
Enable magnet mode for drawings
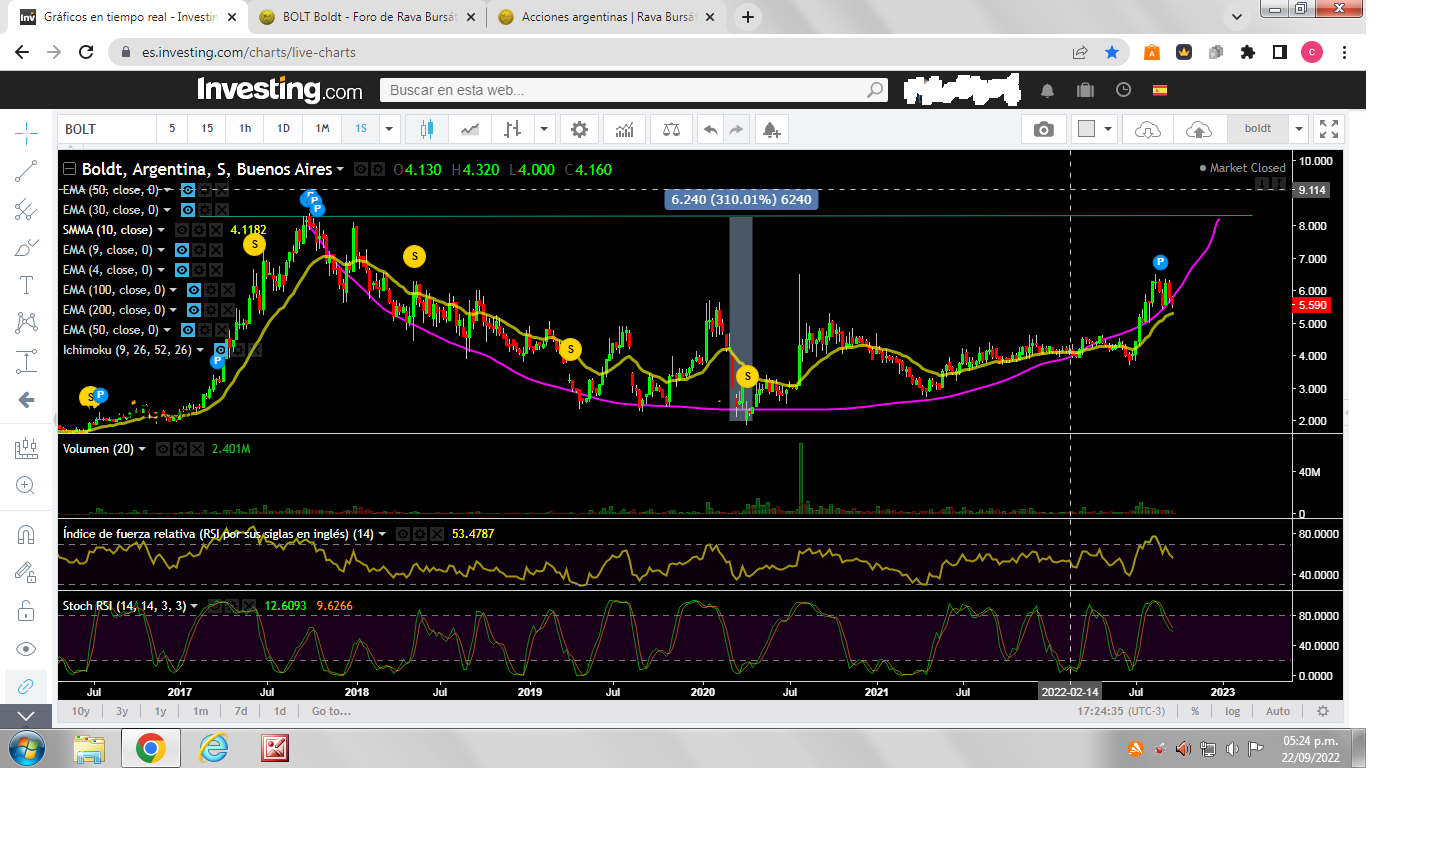(x=26, y=534)
